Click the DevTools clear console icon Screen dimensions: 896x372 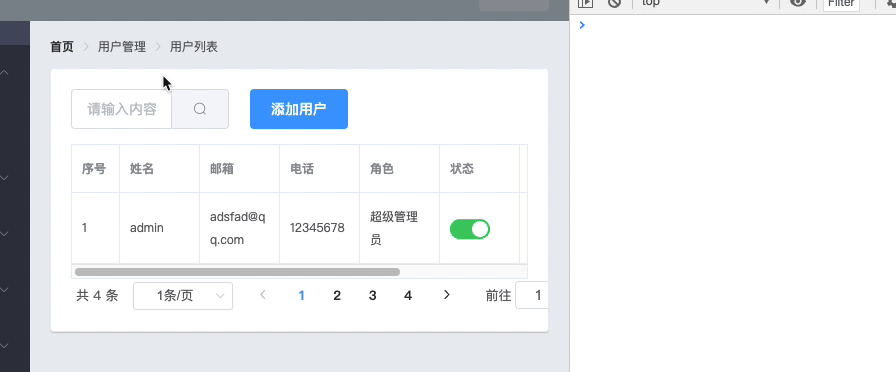coord(614,3)
